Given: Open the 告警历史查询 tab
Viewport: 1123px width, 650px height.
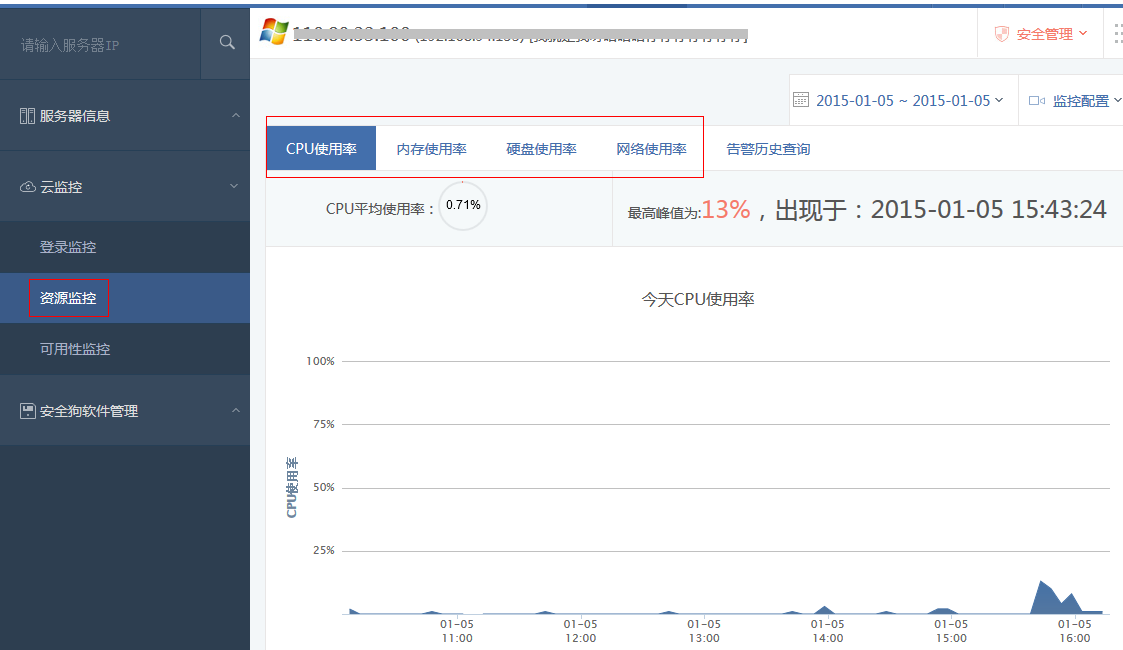Looking at the screenshot, I should 768,149.
